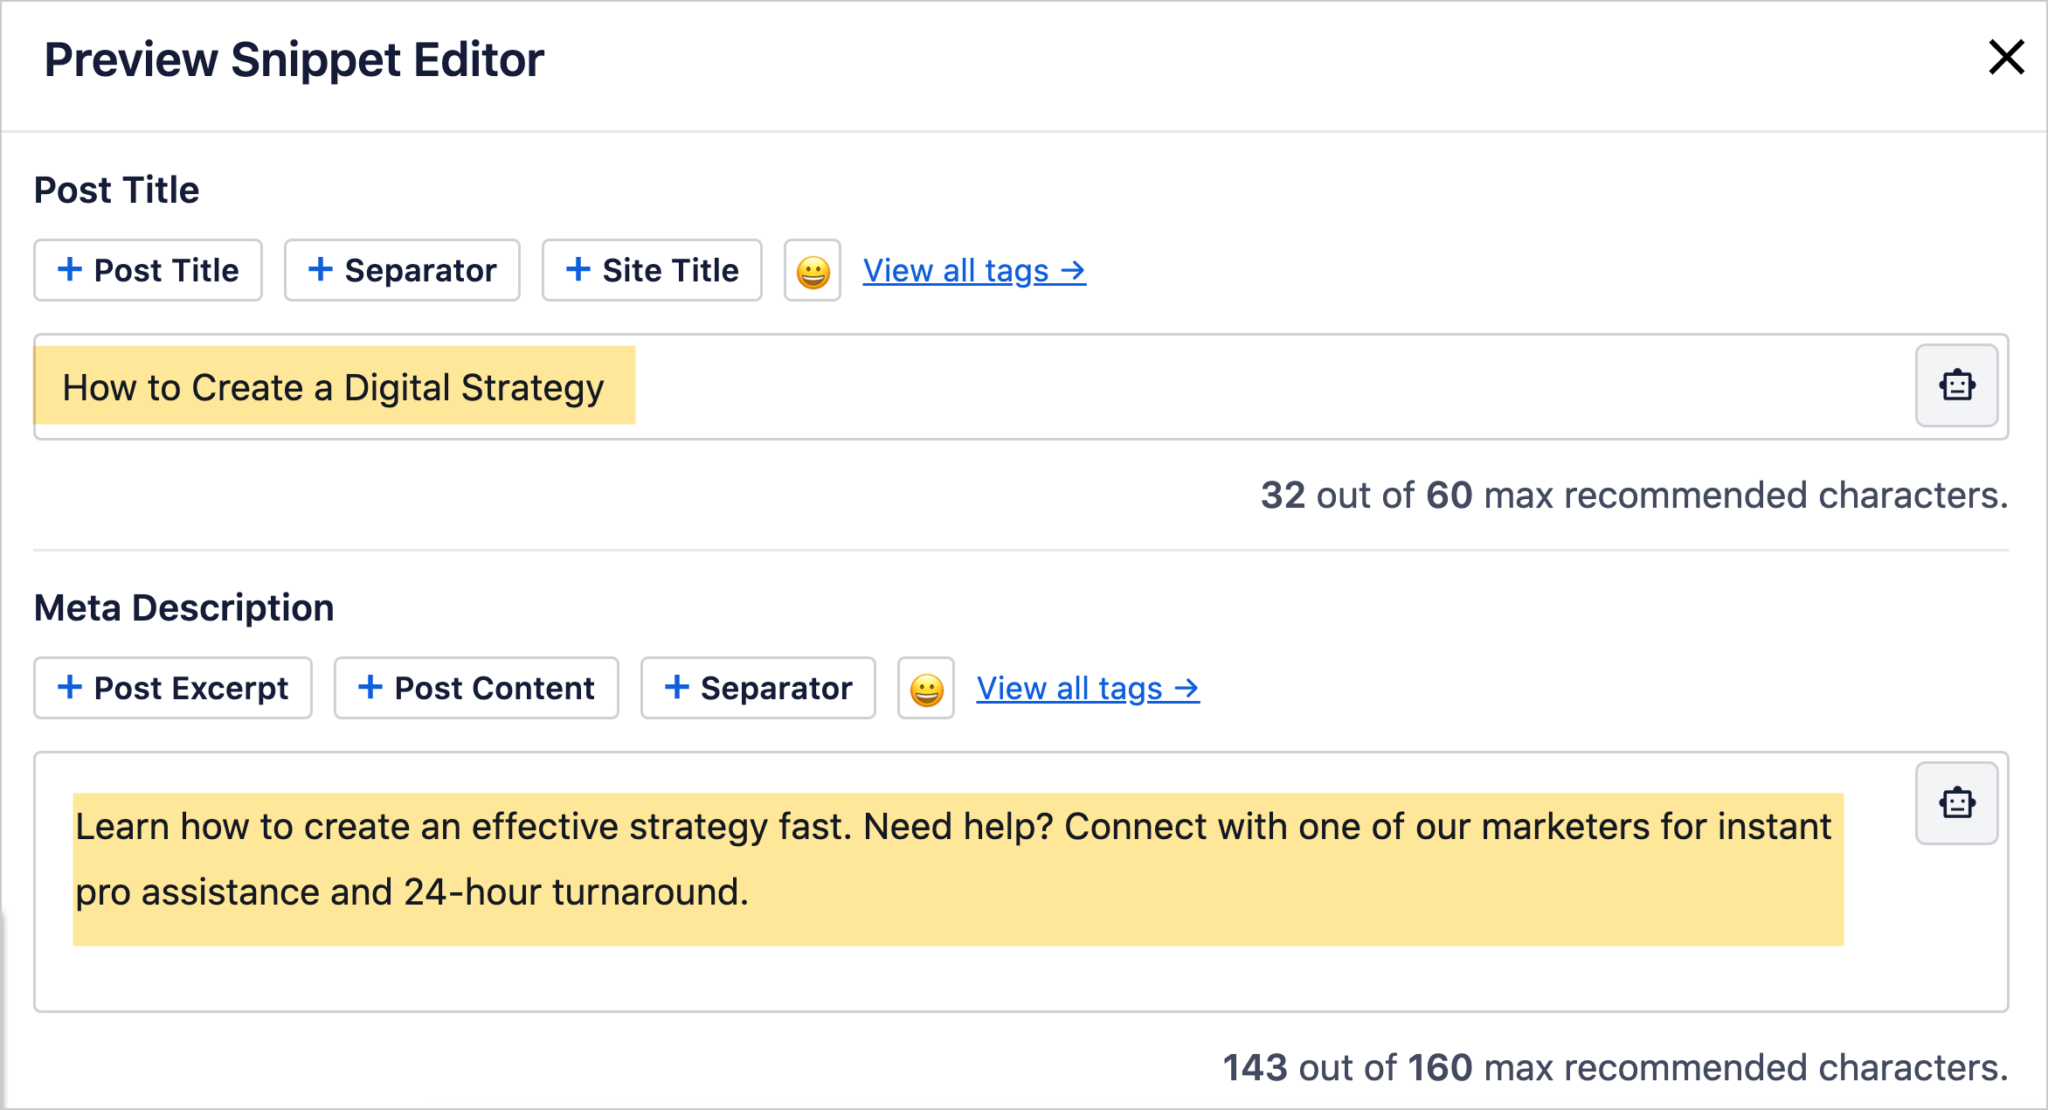The width and height of the screenshot is (2048, 1110).
Task: Click into the Meta Description text area
Action: click(1021, 882)
